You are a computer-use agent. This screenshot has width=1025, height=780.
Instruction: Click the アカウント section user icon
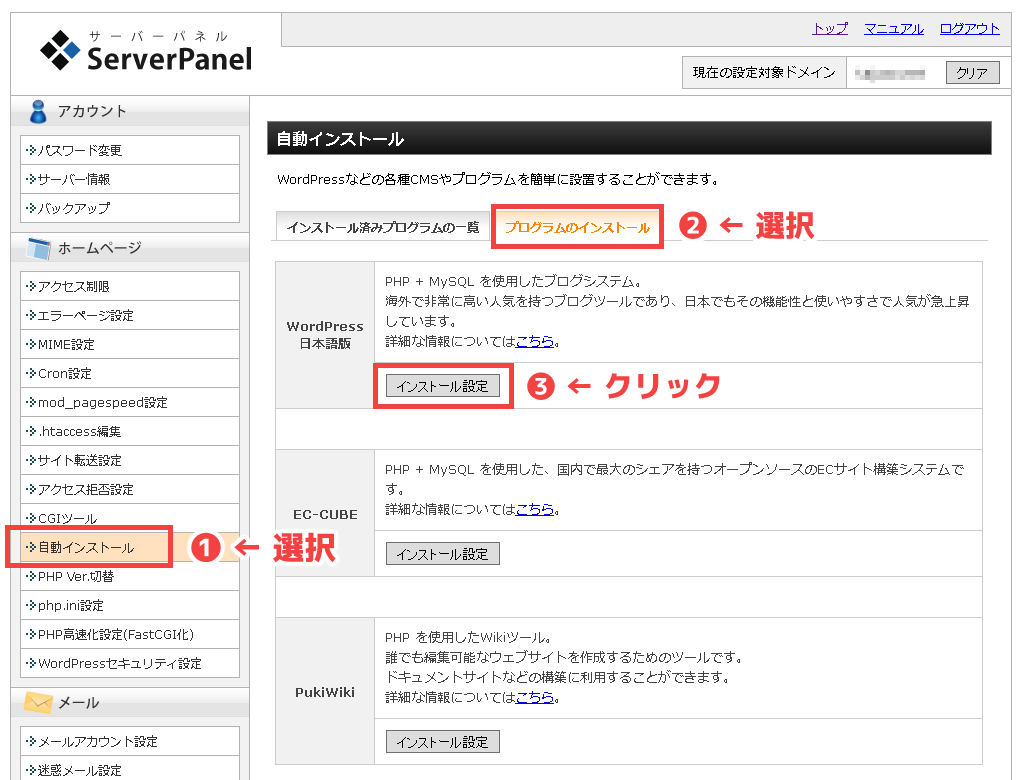(x=38, y=112)
